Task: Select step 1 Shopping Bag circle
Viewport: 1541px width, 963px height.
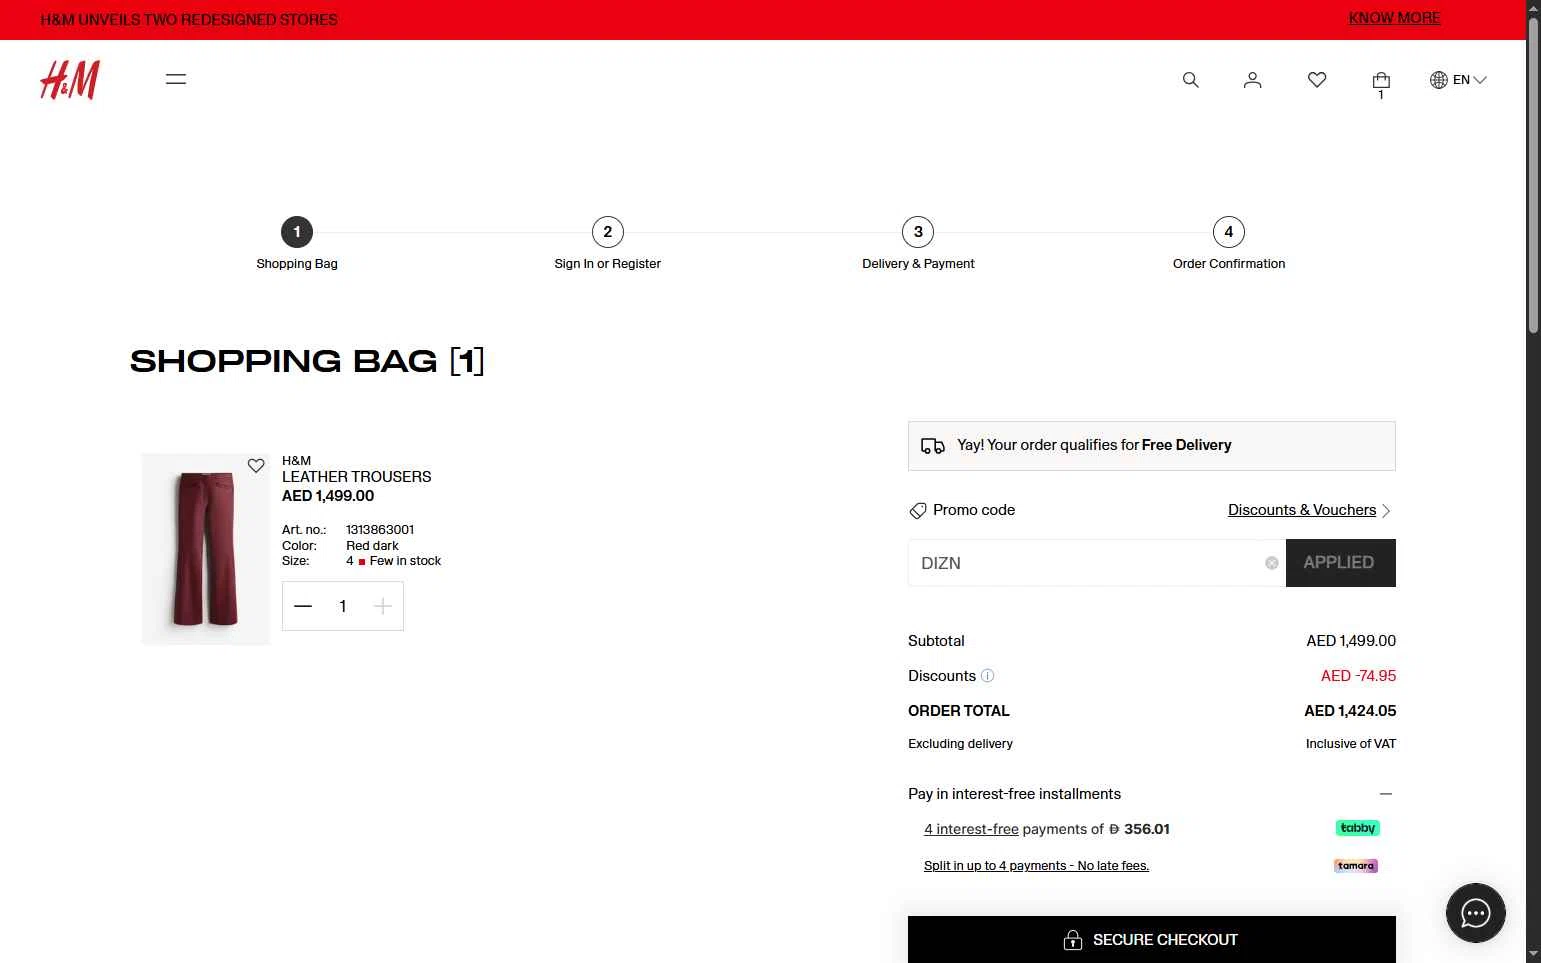Action: pyautogui.click(x=297, y=232)
